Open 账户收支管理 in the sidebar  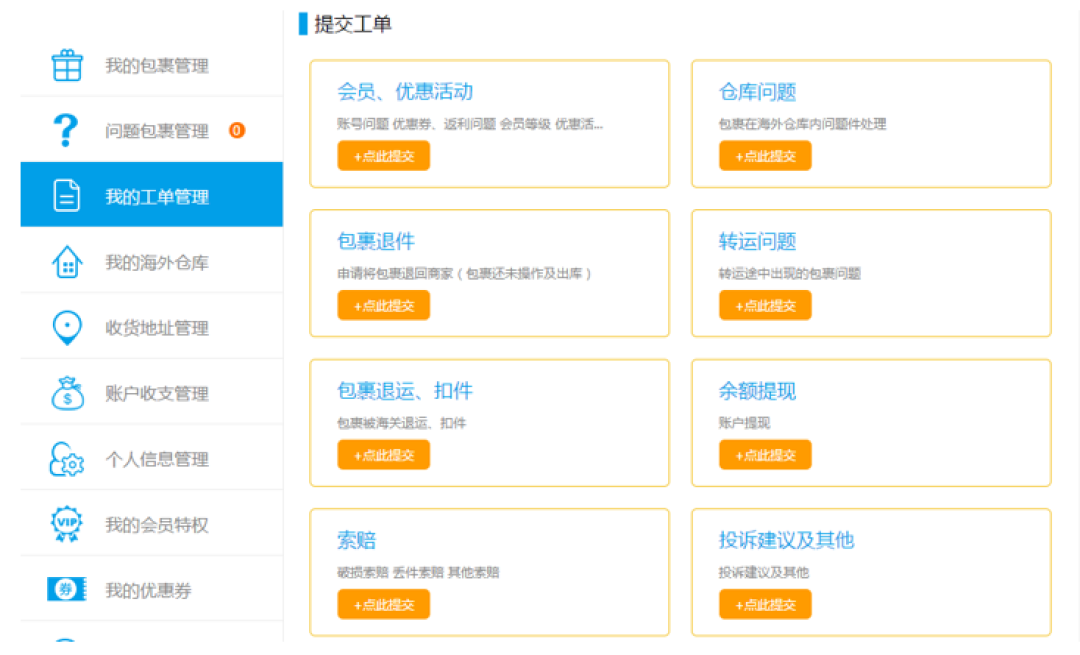(x=152, y=393)
